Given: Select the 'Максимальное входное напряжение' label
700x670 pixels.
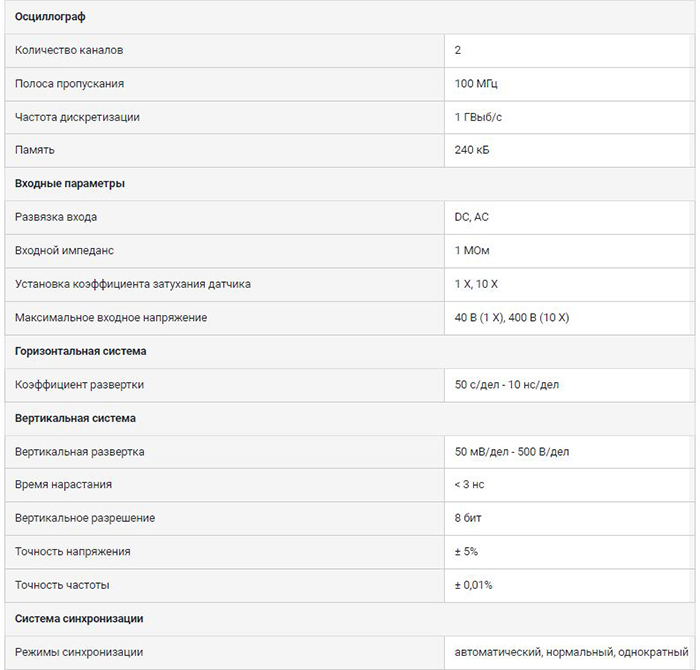Looking at the screenshot, I should tap(111, 318).
